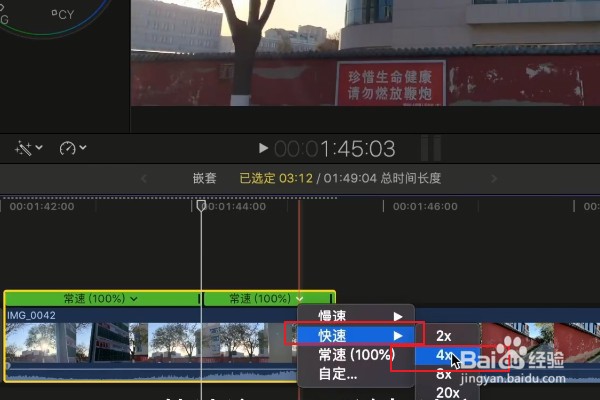600x400 pixels.
Task: Go back in timeline history arrow
Action: (144, 178)
